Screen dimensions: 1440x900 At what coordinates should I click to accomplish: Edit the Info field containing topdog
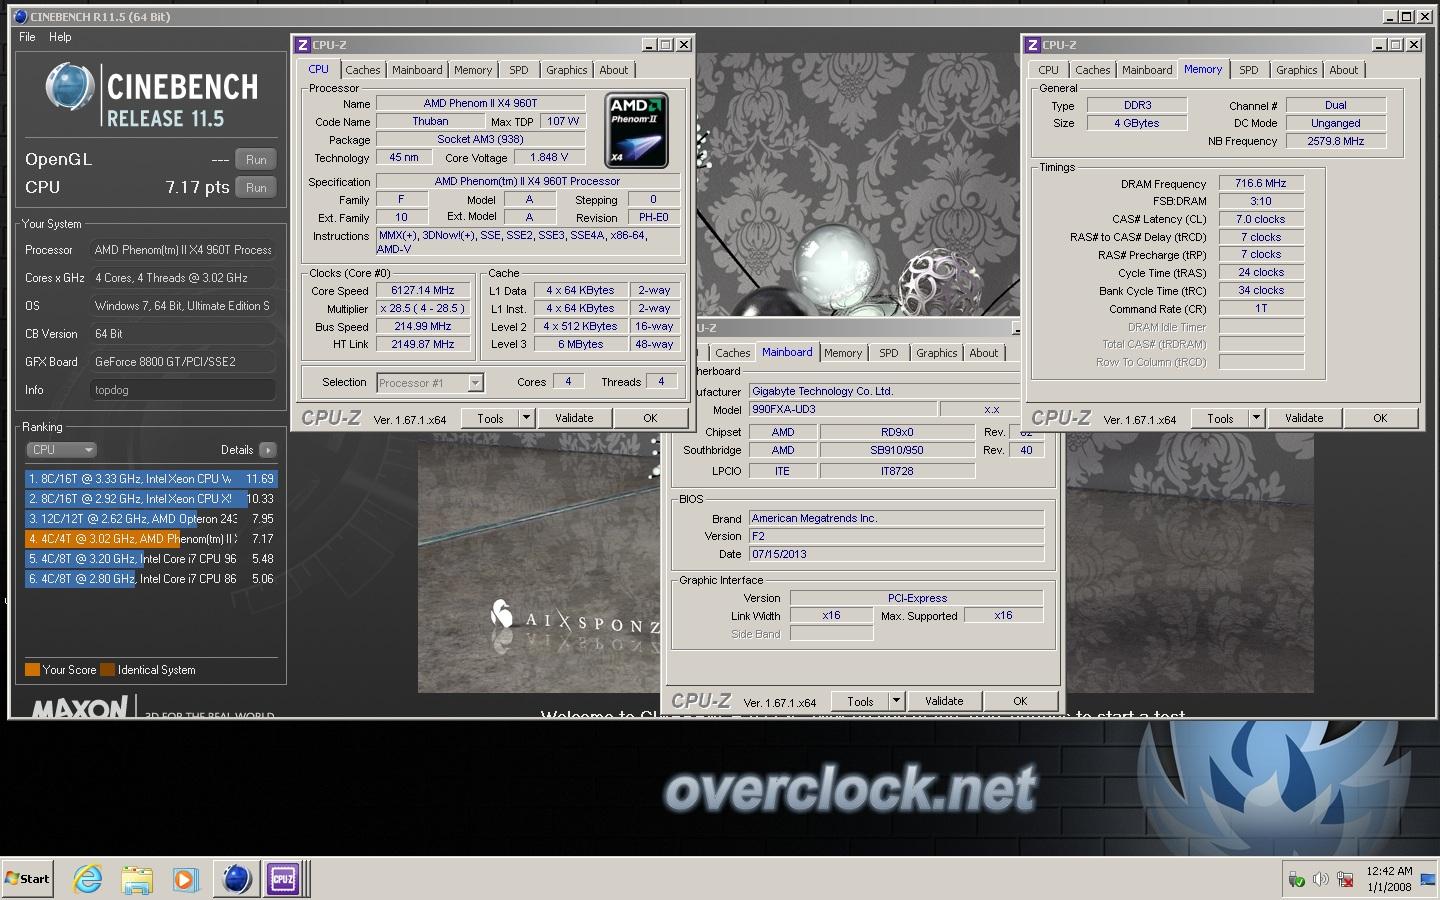[183, 390]
